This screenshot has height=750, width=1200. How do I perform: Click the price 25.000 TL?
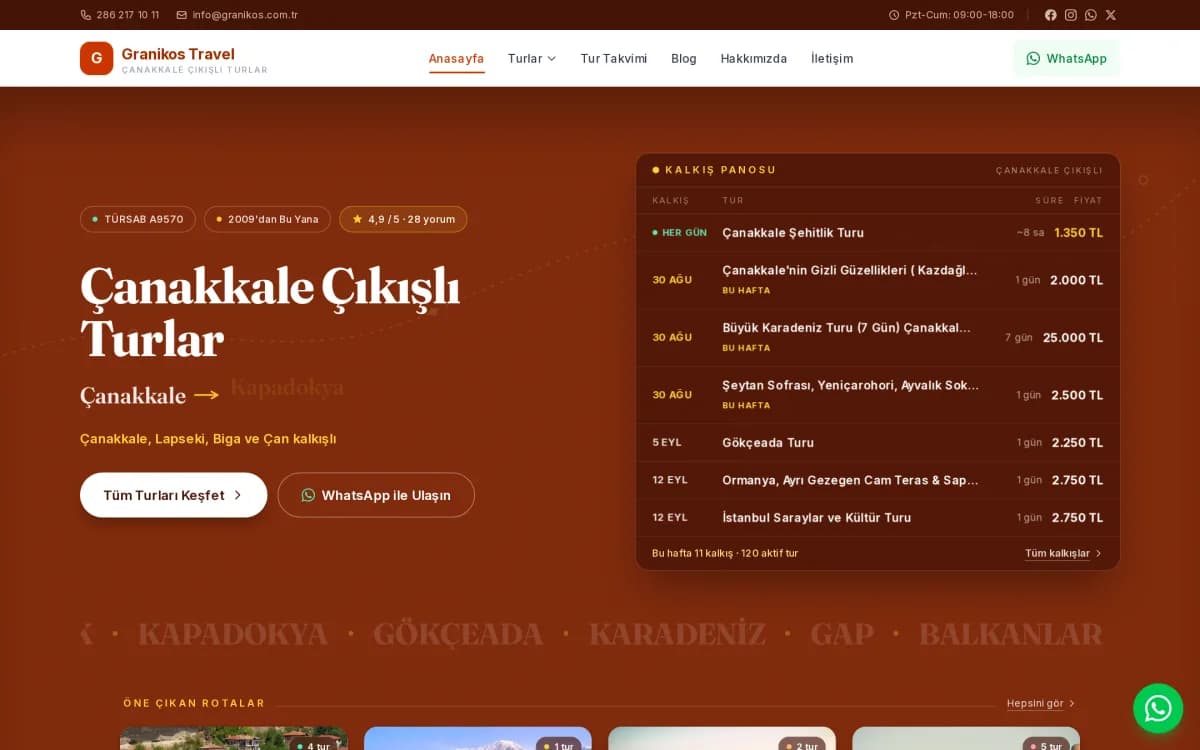click(1073, 338)
